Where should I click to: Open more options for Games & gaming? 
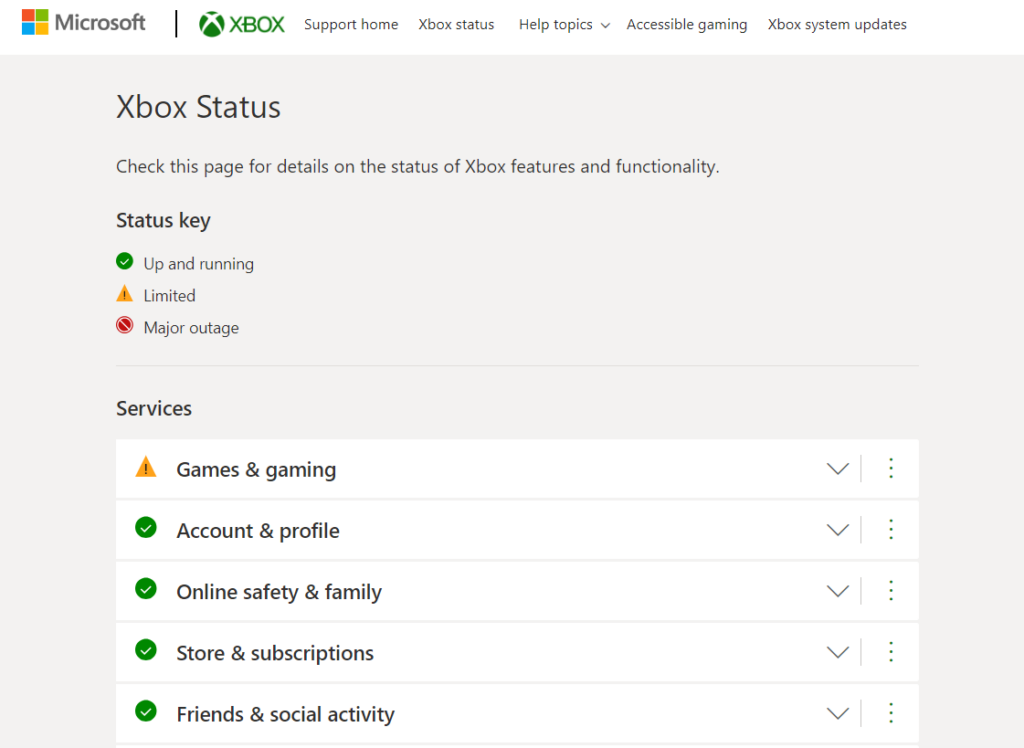[891, 468]
